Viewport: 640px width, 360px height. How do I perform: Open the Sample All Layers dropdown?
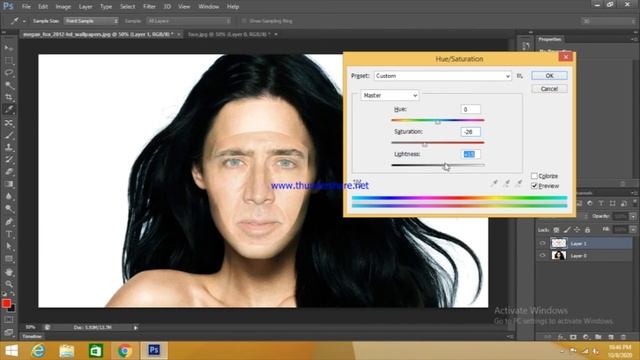coord(189,21)
